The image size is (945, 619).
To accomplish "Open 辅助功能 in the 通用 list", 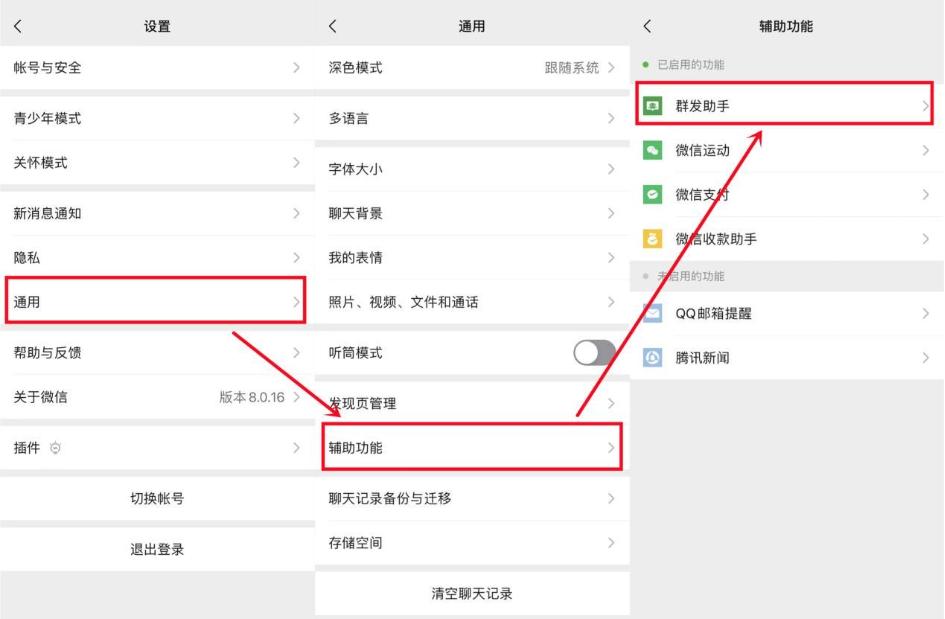I will (x=472, y=447).
